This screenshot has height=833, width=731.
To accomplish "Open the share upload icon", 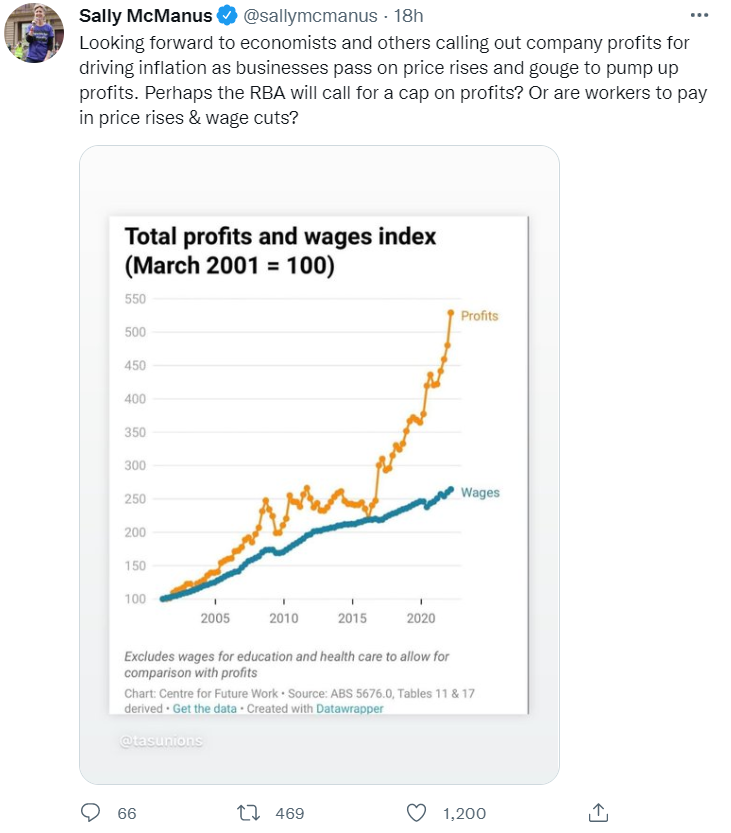I will coord(598,812).
